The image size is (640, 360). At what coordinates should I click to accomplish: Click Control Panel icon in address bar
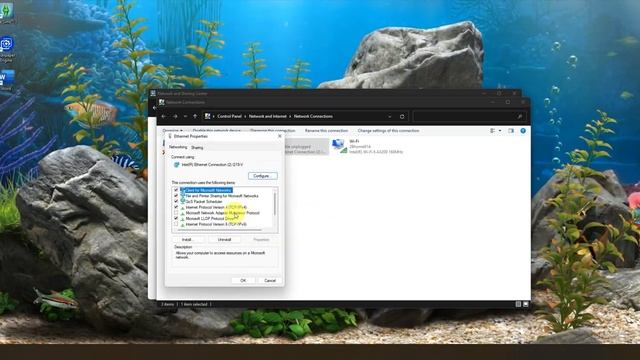pos(207,116)
